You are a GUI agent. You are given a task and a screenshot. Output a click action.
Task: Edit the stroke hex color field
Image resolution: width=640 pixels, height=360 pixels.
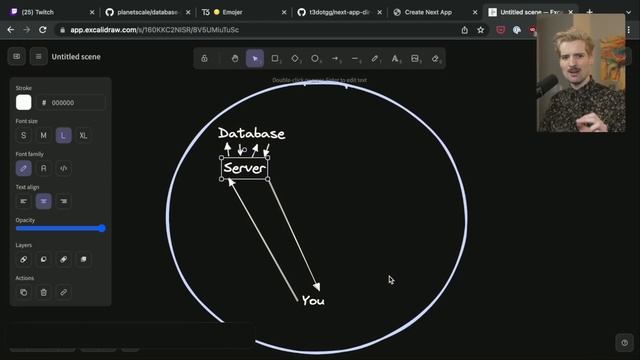click(71, 102)
